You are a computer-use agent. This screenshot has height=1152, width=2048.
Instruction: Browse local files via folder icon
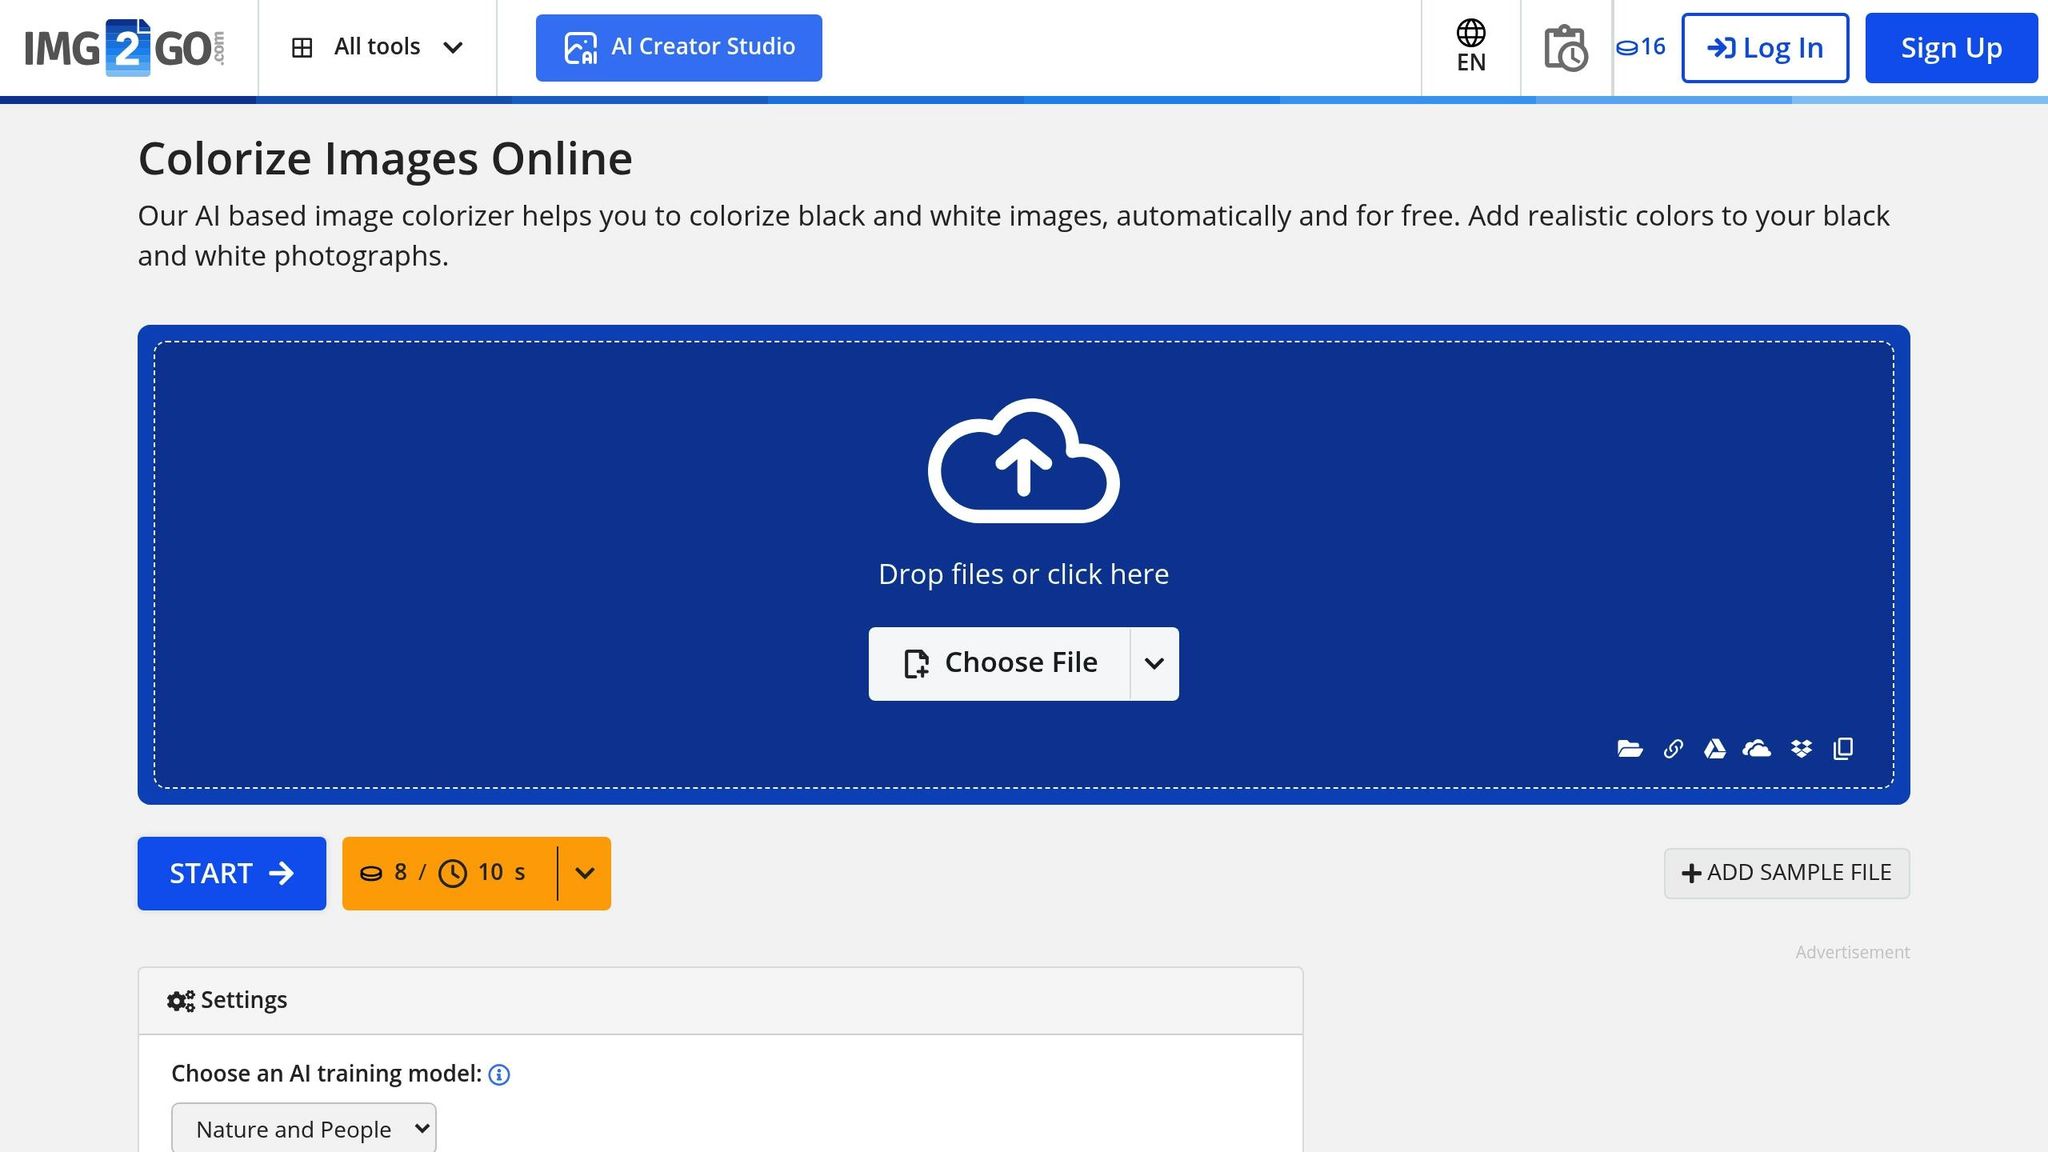click(x=1630, y=749)
